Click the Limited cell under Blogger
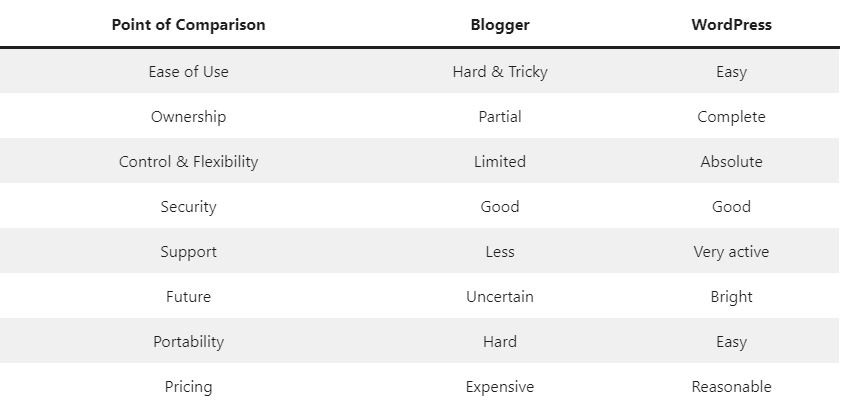841x414 pixels. tap(500, 162)
